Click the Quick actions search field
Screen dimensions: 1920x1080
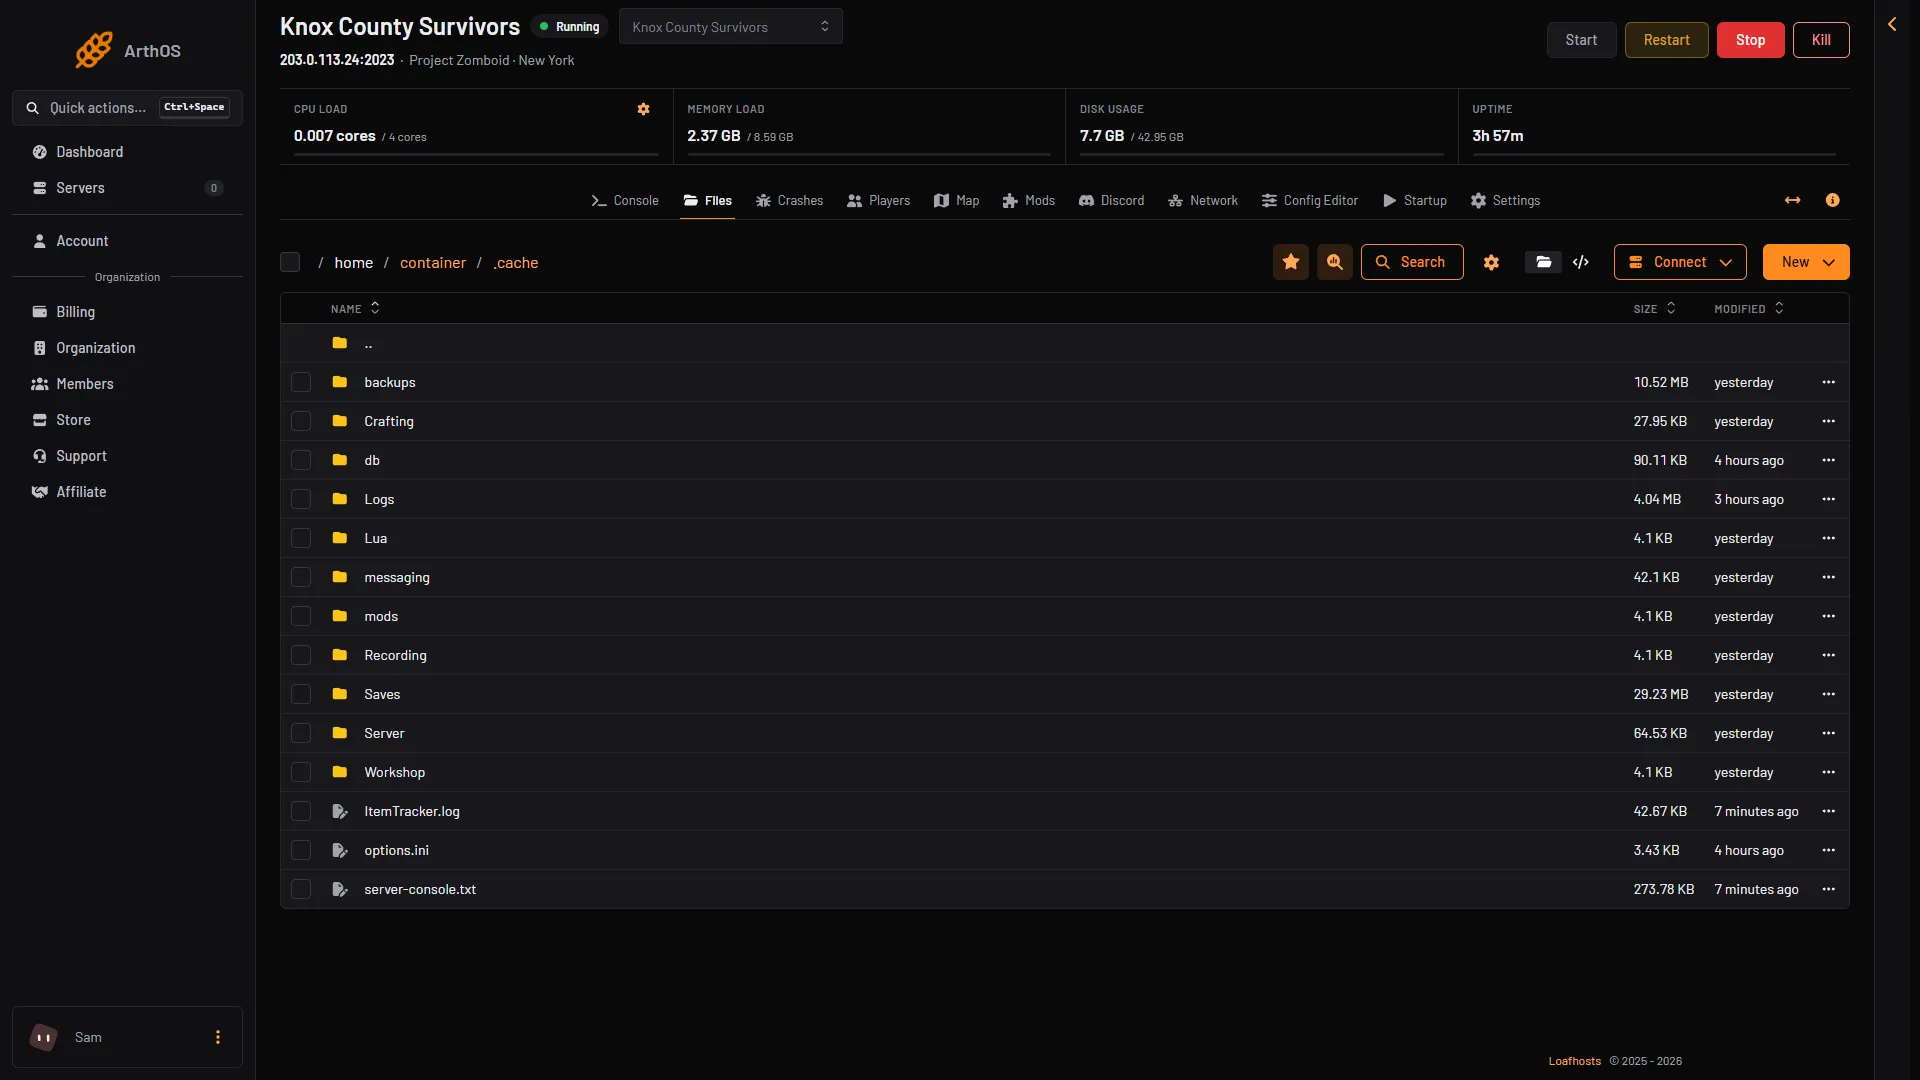[127, 108]
